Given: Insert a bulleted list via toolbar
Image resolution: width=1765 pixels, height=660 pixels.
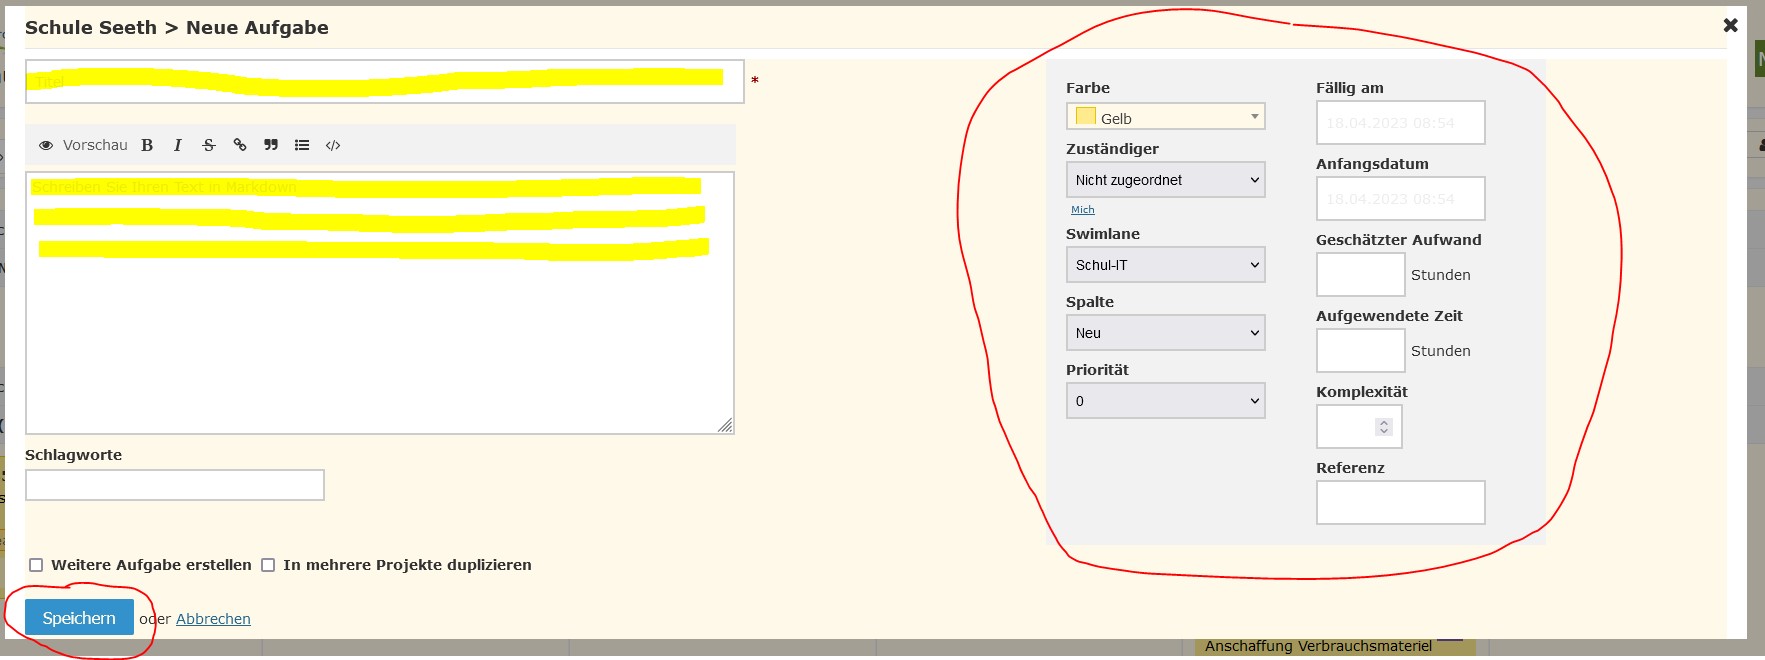Looking at the screenshot, I should click(302, 145).
